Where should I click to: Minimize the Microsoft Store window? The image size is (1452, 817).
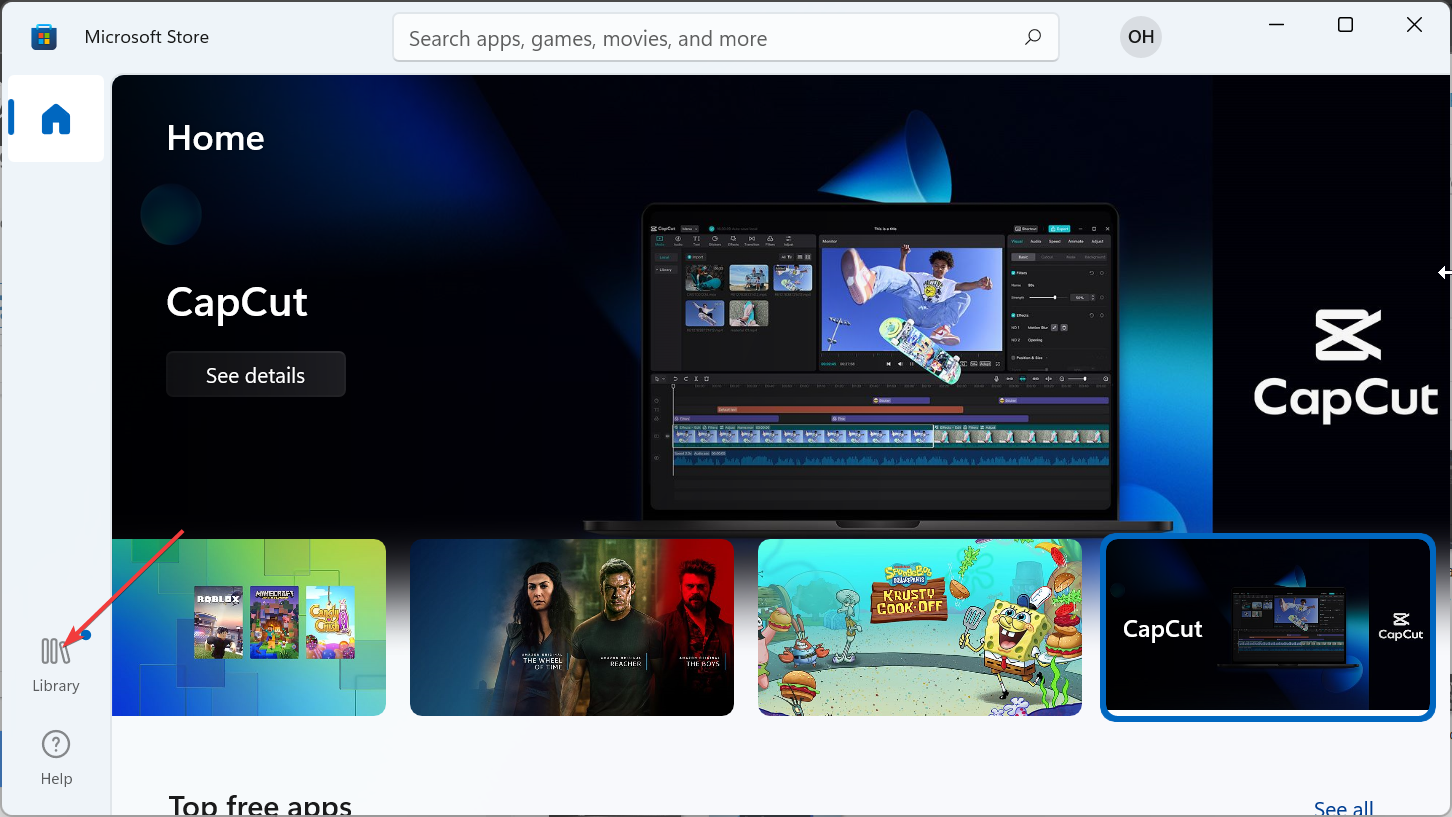click(x=1277, y=25)
